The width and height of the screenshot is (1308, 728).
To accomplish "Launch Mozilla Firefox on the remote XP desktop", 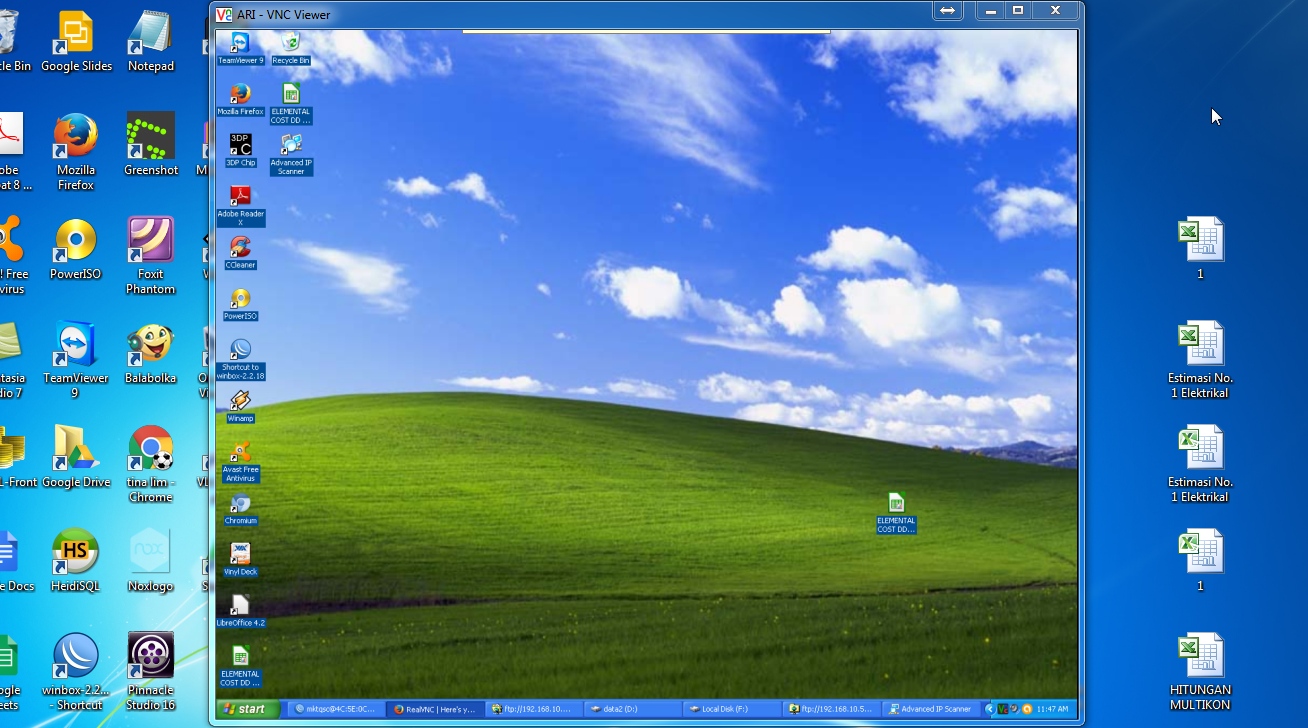I will coord(240,99).
